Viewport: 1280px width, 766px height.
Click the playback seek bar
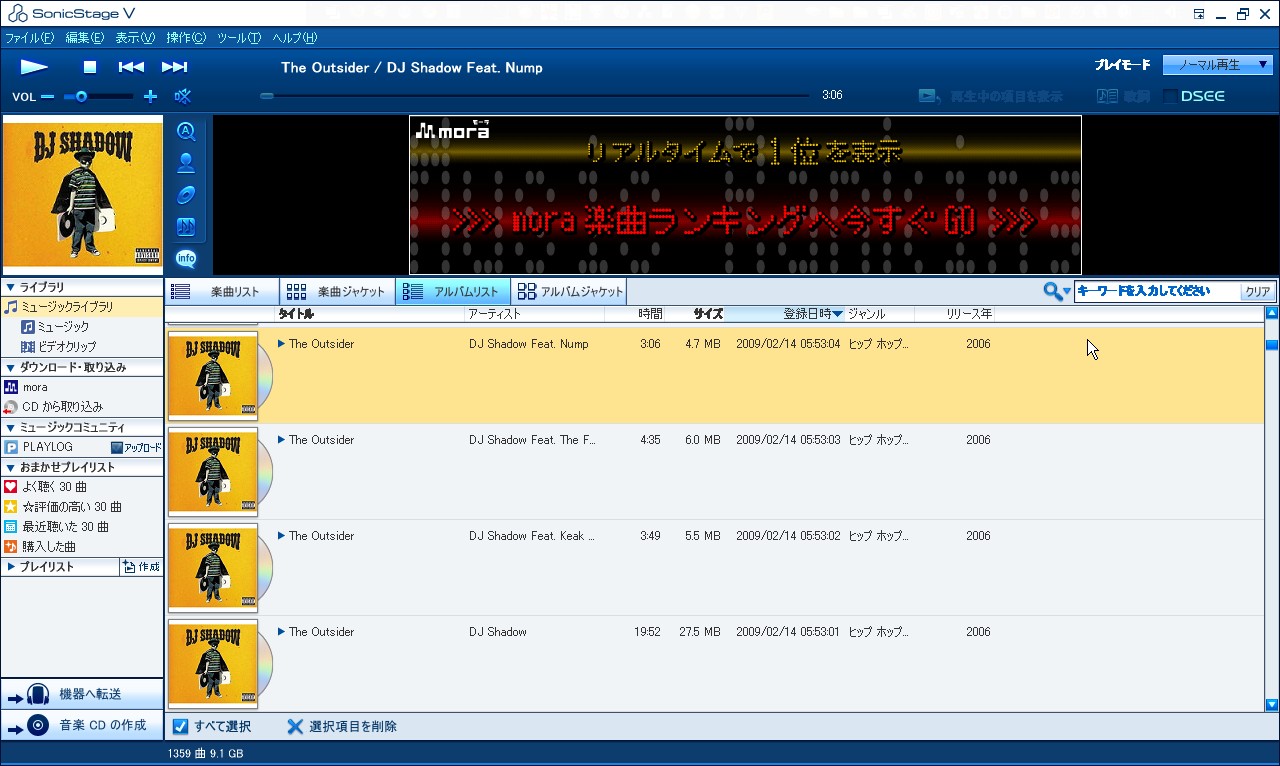(x=535, y=96)
